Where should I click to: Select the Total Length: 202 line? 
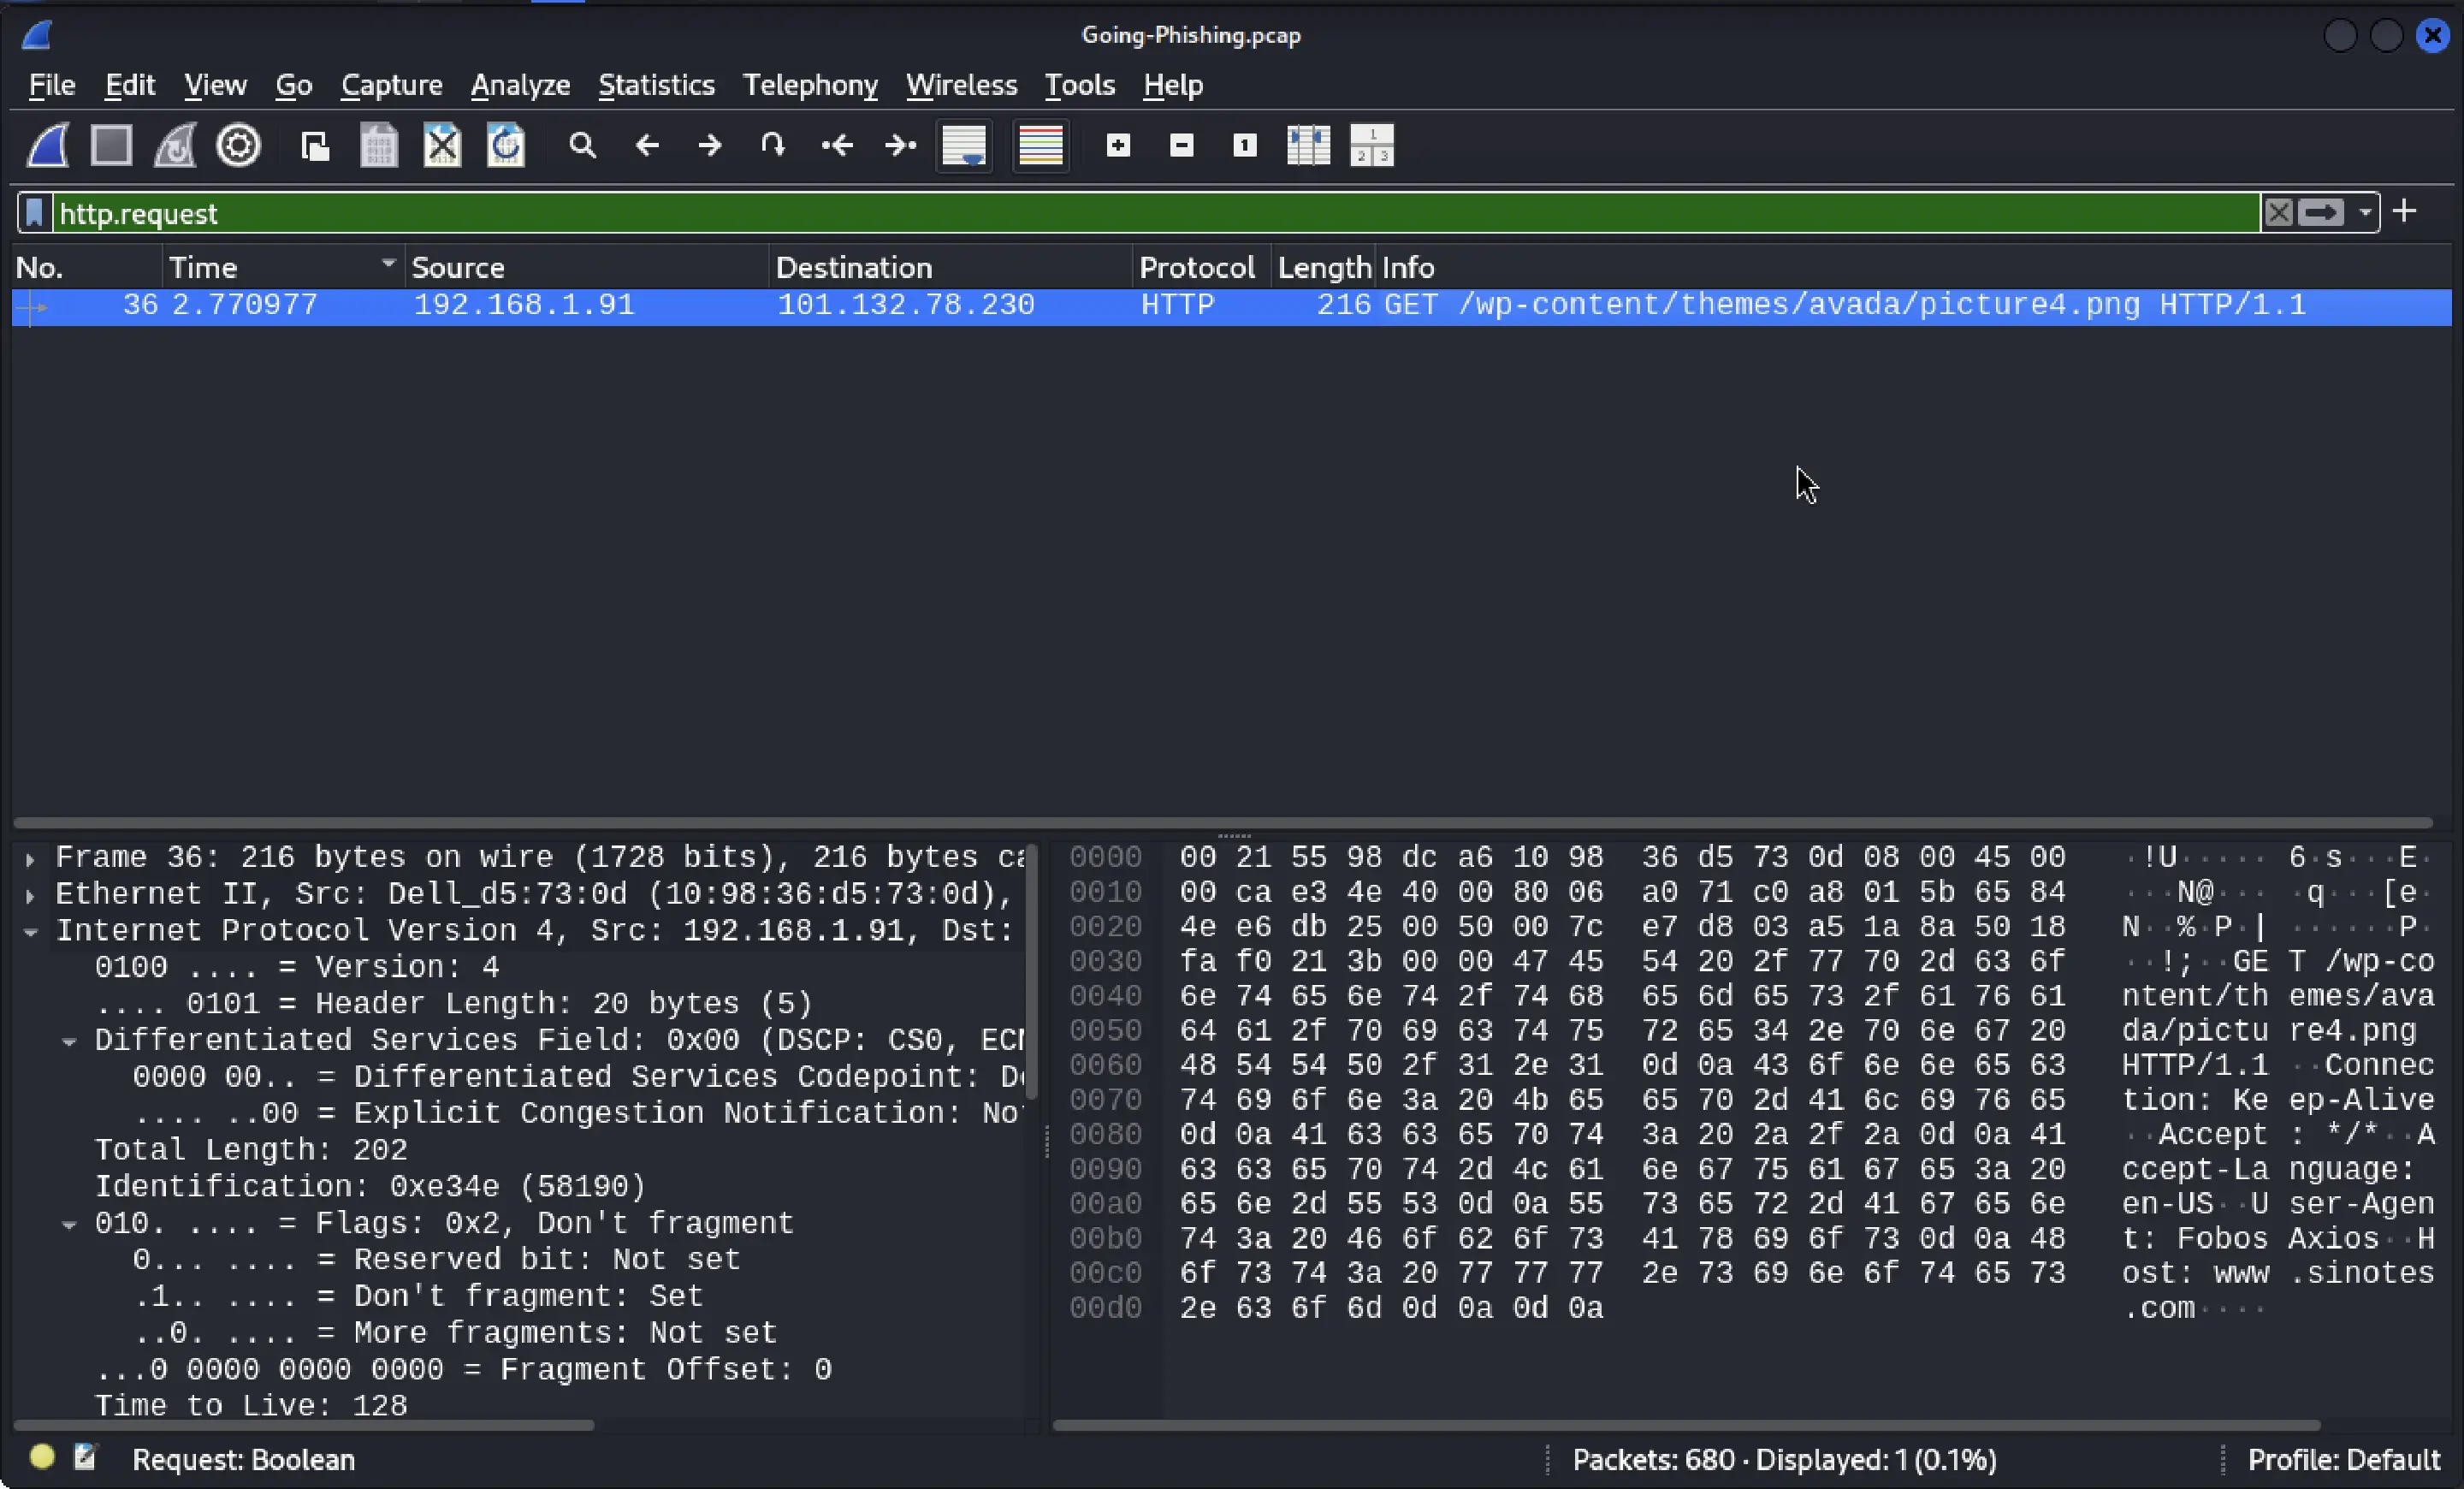click(x=251, y=1150)
